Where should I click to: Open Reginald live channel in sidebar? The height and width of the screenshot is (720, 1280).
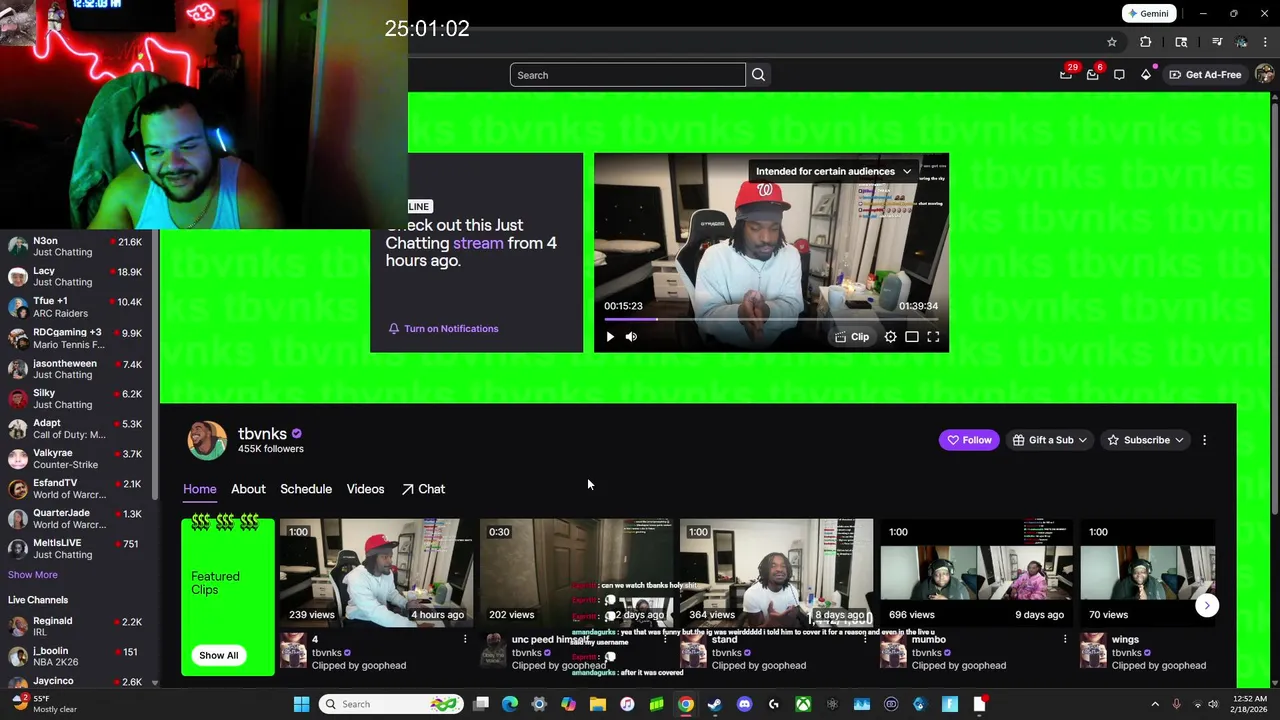tap(75, 627)
